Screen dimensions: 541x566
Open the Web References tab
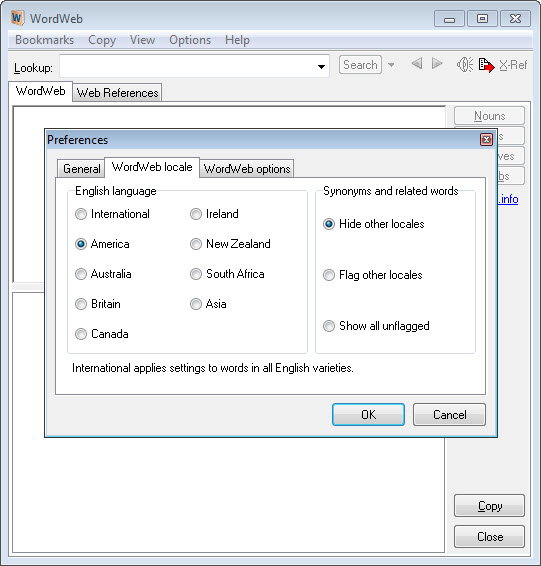tap(117, 93)
